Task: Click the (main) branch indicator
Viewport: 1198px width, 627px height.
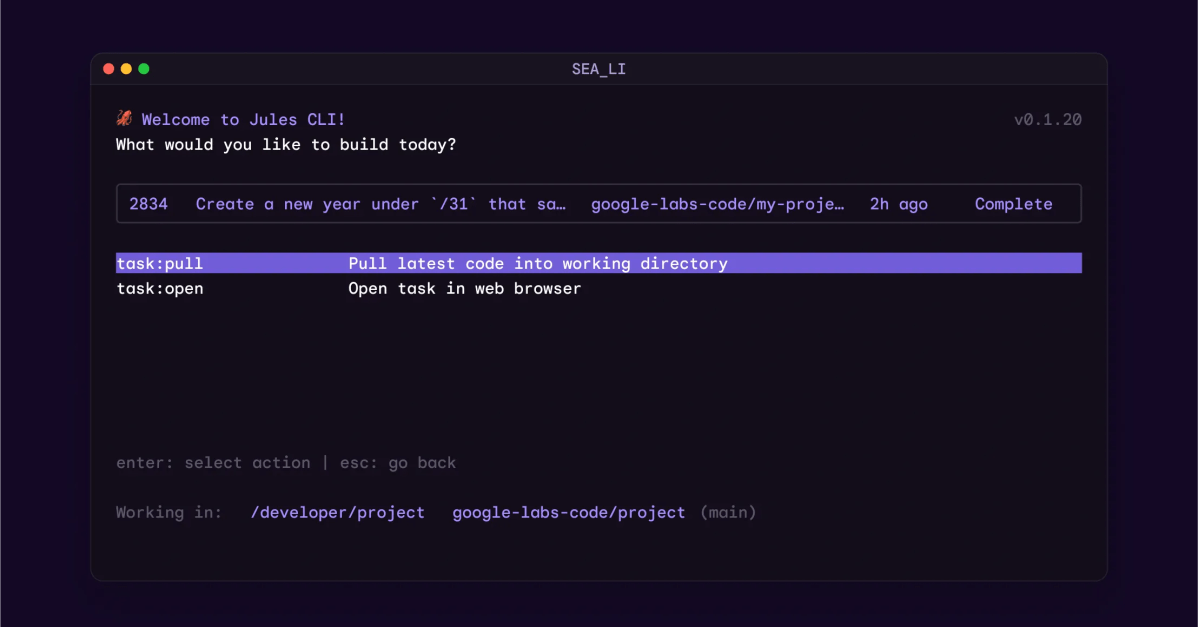Action: coord(728,512)
